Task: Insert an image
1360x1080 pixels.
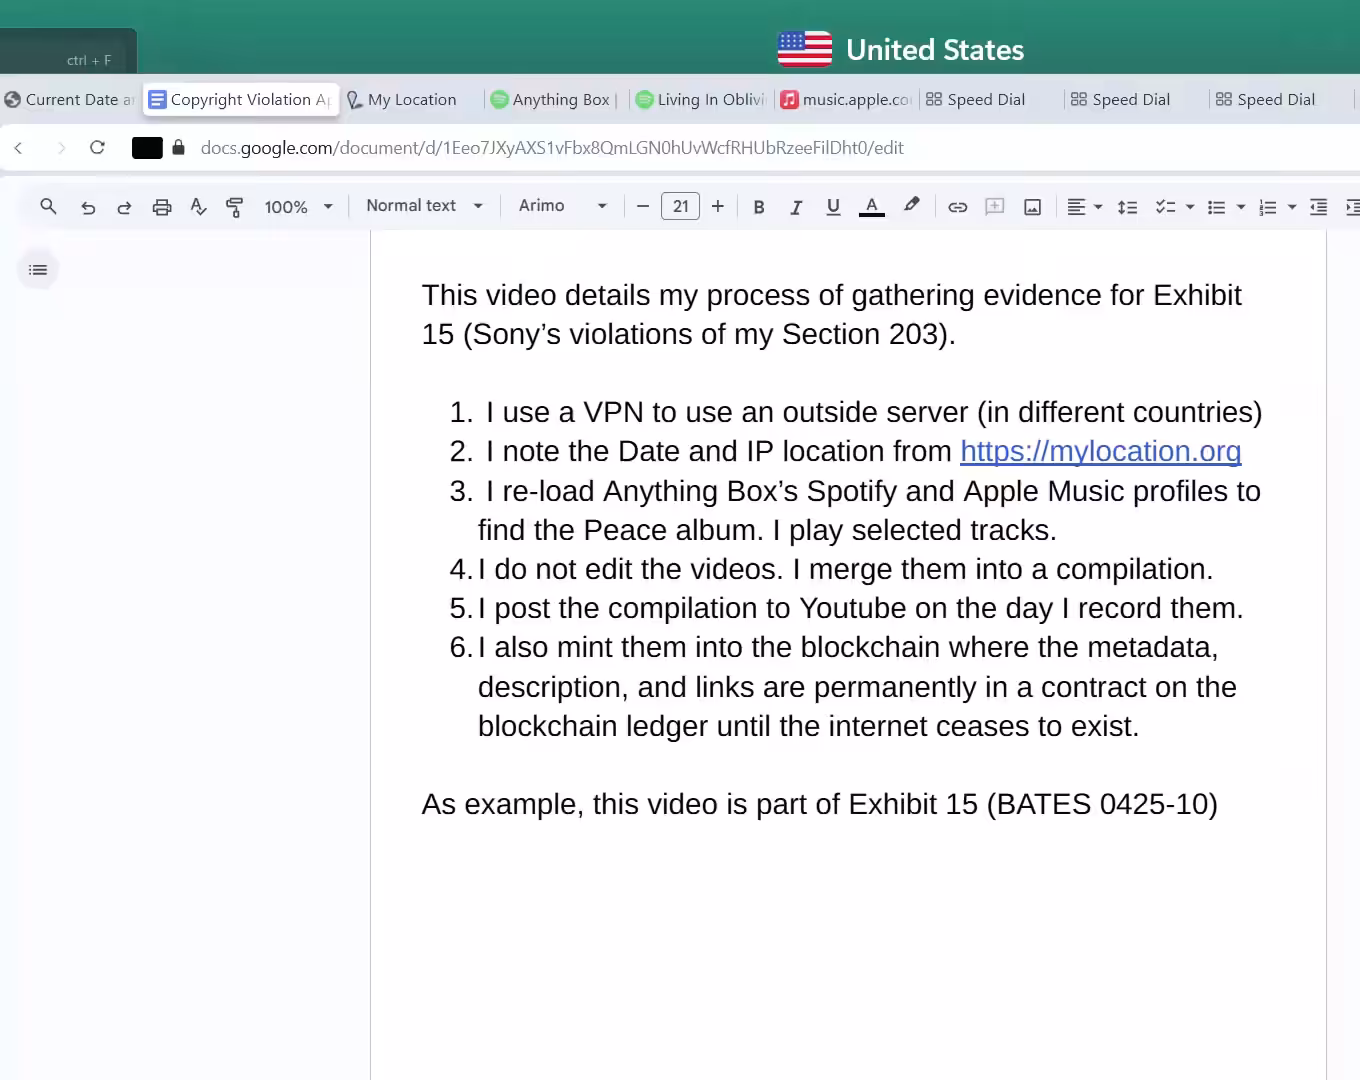Action: click(x=1033, y=207)
